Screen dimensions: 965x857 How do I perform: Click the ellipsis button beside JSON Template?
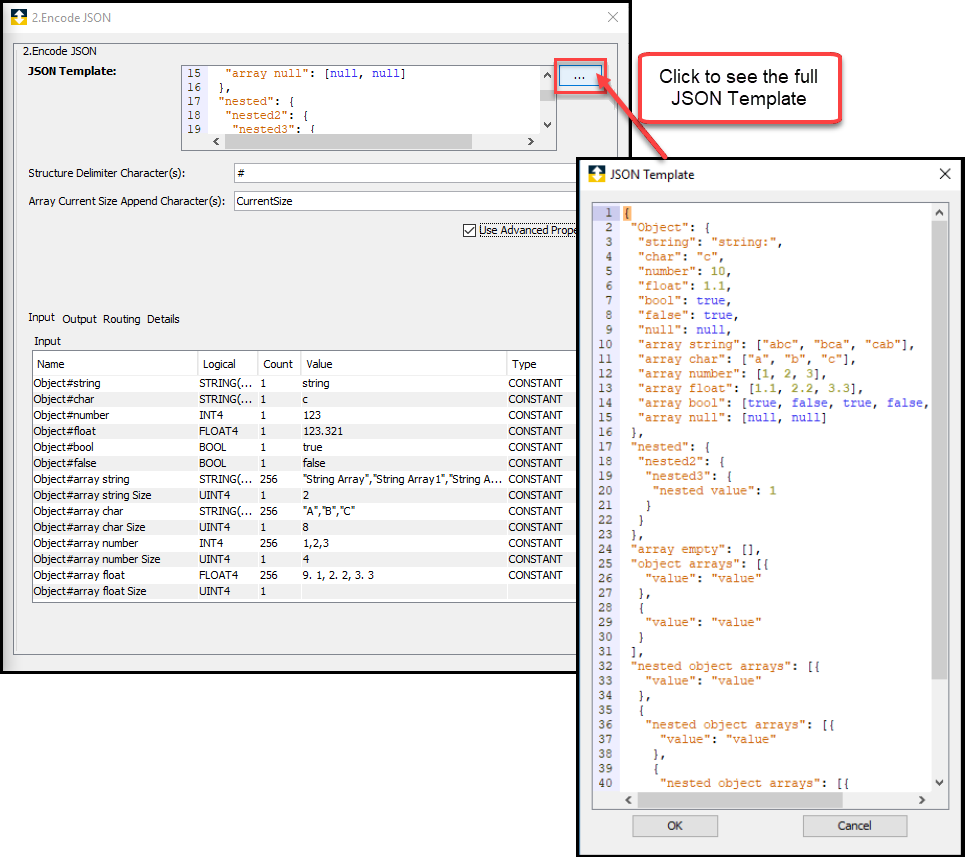pyautogui.click(x=580, y=77)
